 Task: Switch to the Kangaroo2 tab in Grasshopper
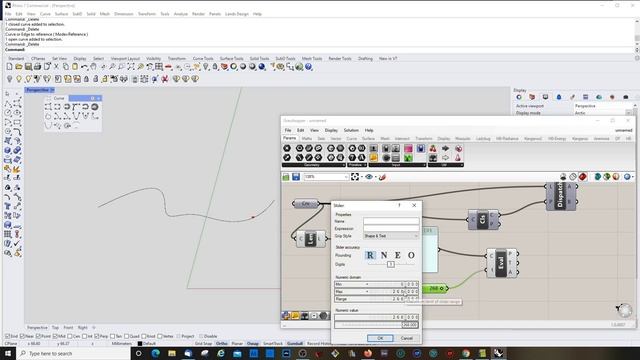(x=533, y=139)
